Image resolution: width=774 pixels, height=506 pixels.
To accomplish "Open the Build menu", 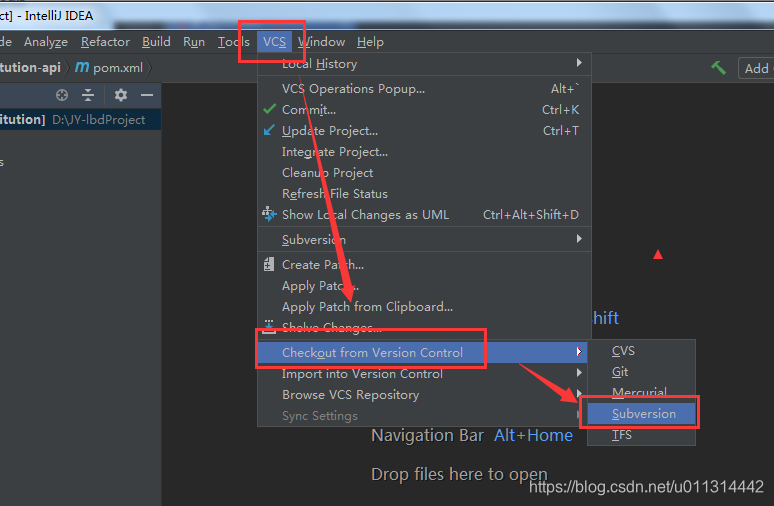I will tap(156, 42).
